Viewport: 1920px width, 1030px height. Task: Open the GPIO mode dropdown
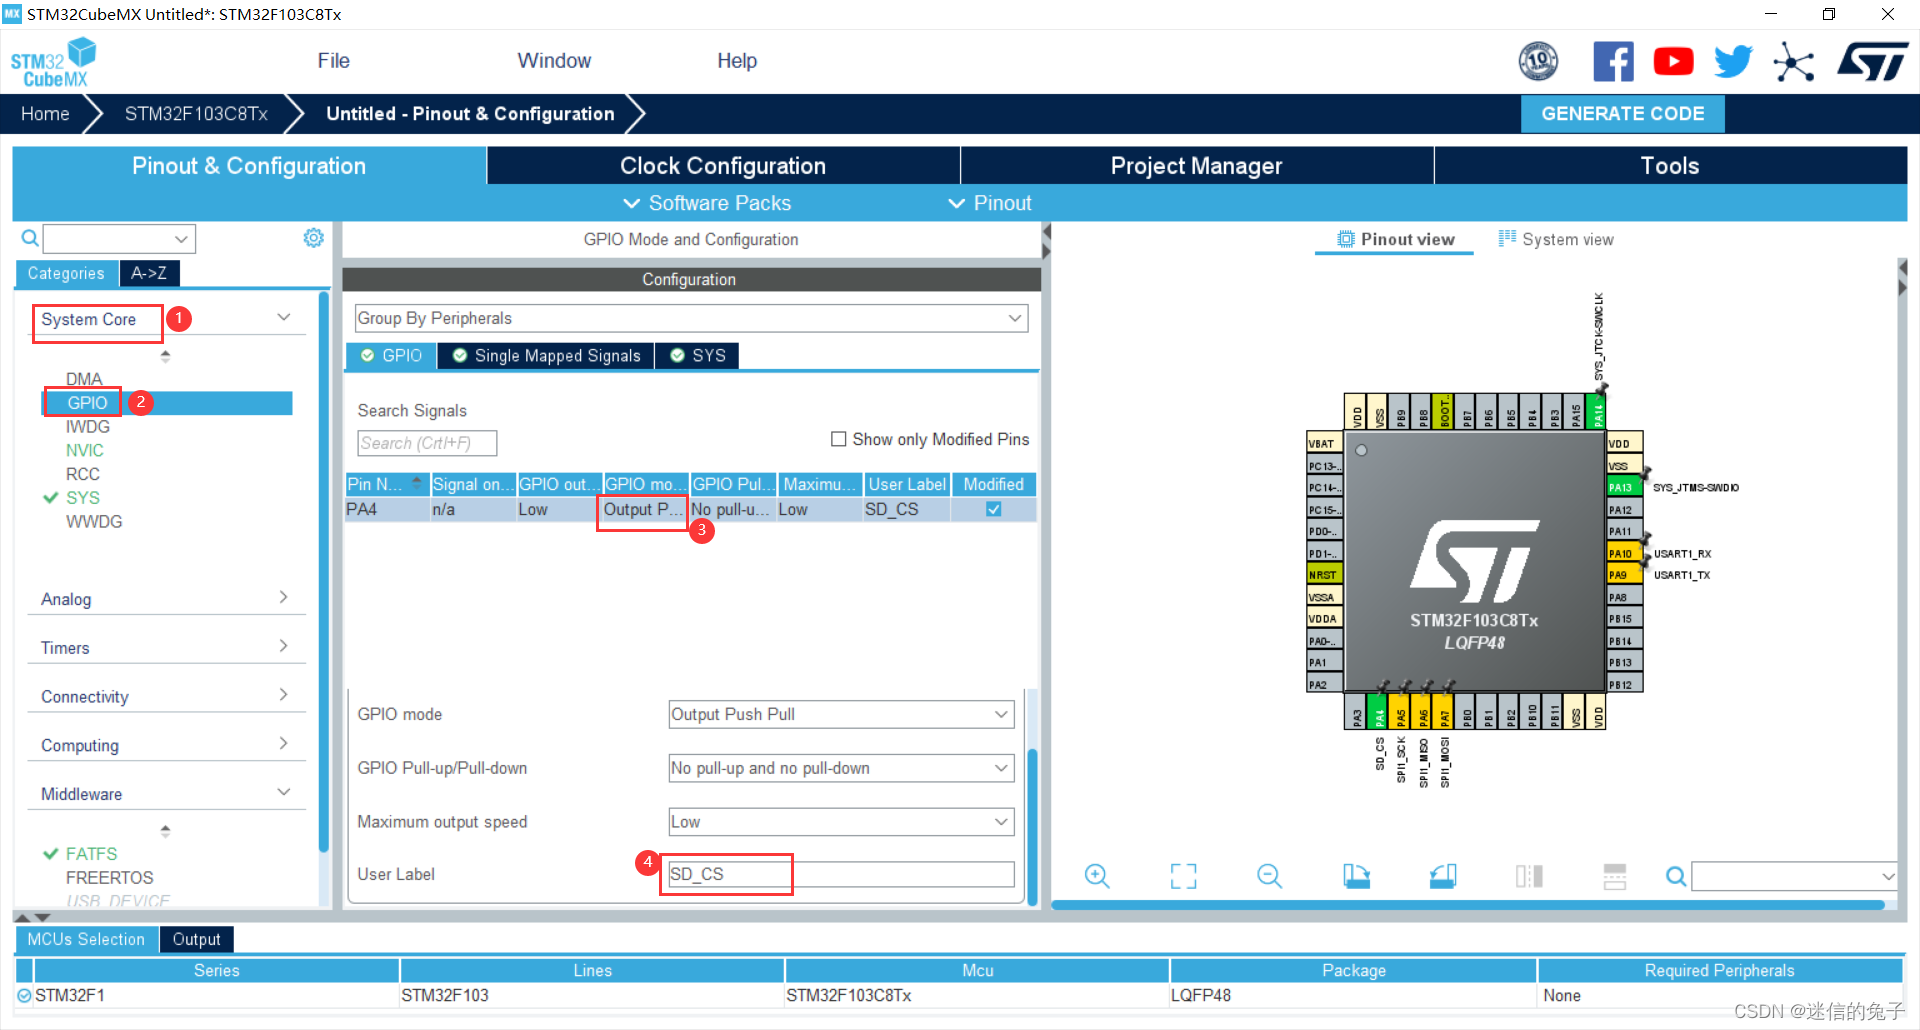pos(840,714)
